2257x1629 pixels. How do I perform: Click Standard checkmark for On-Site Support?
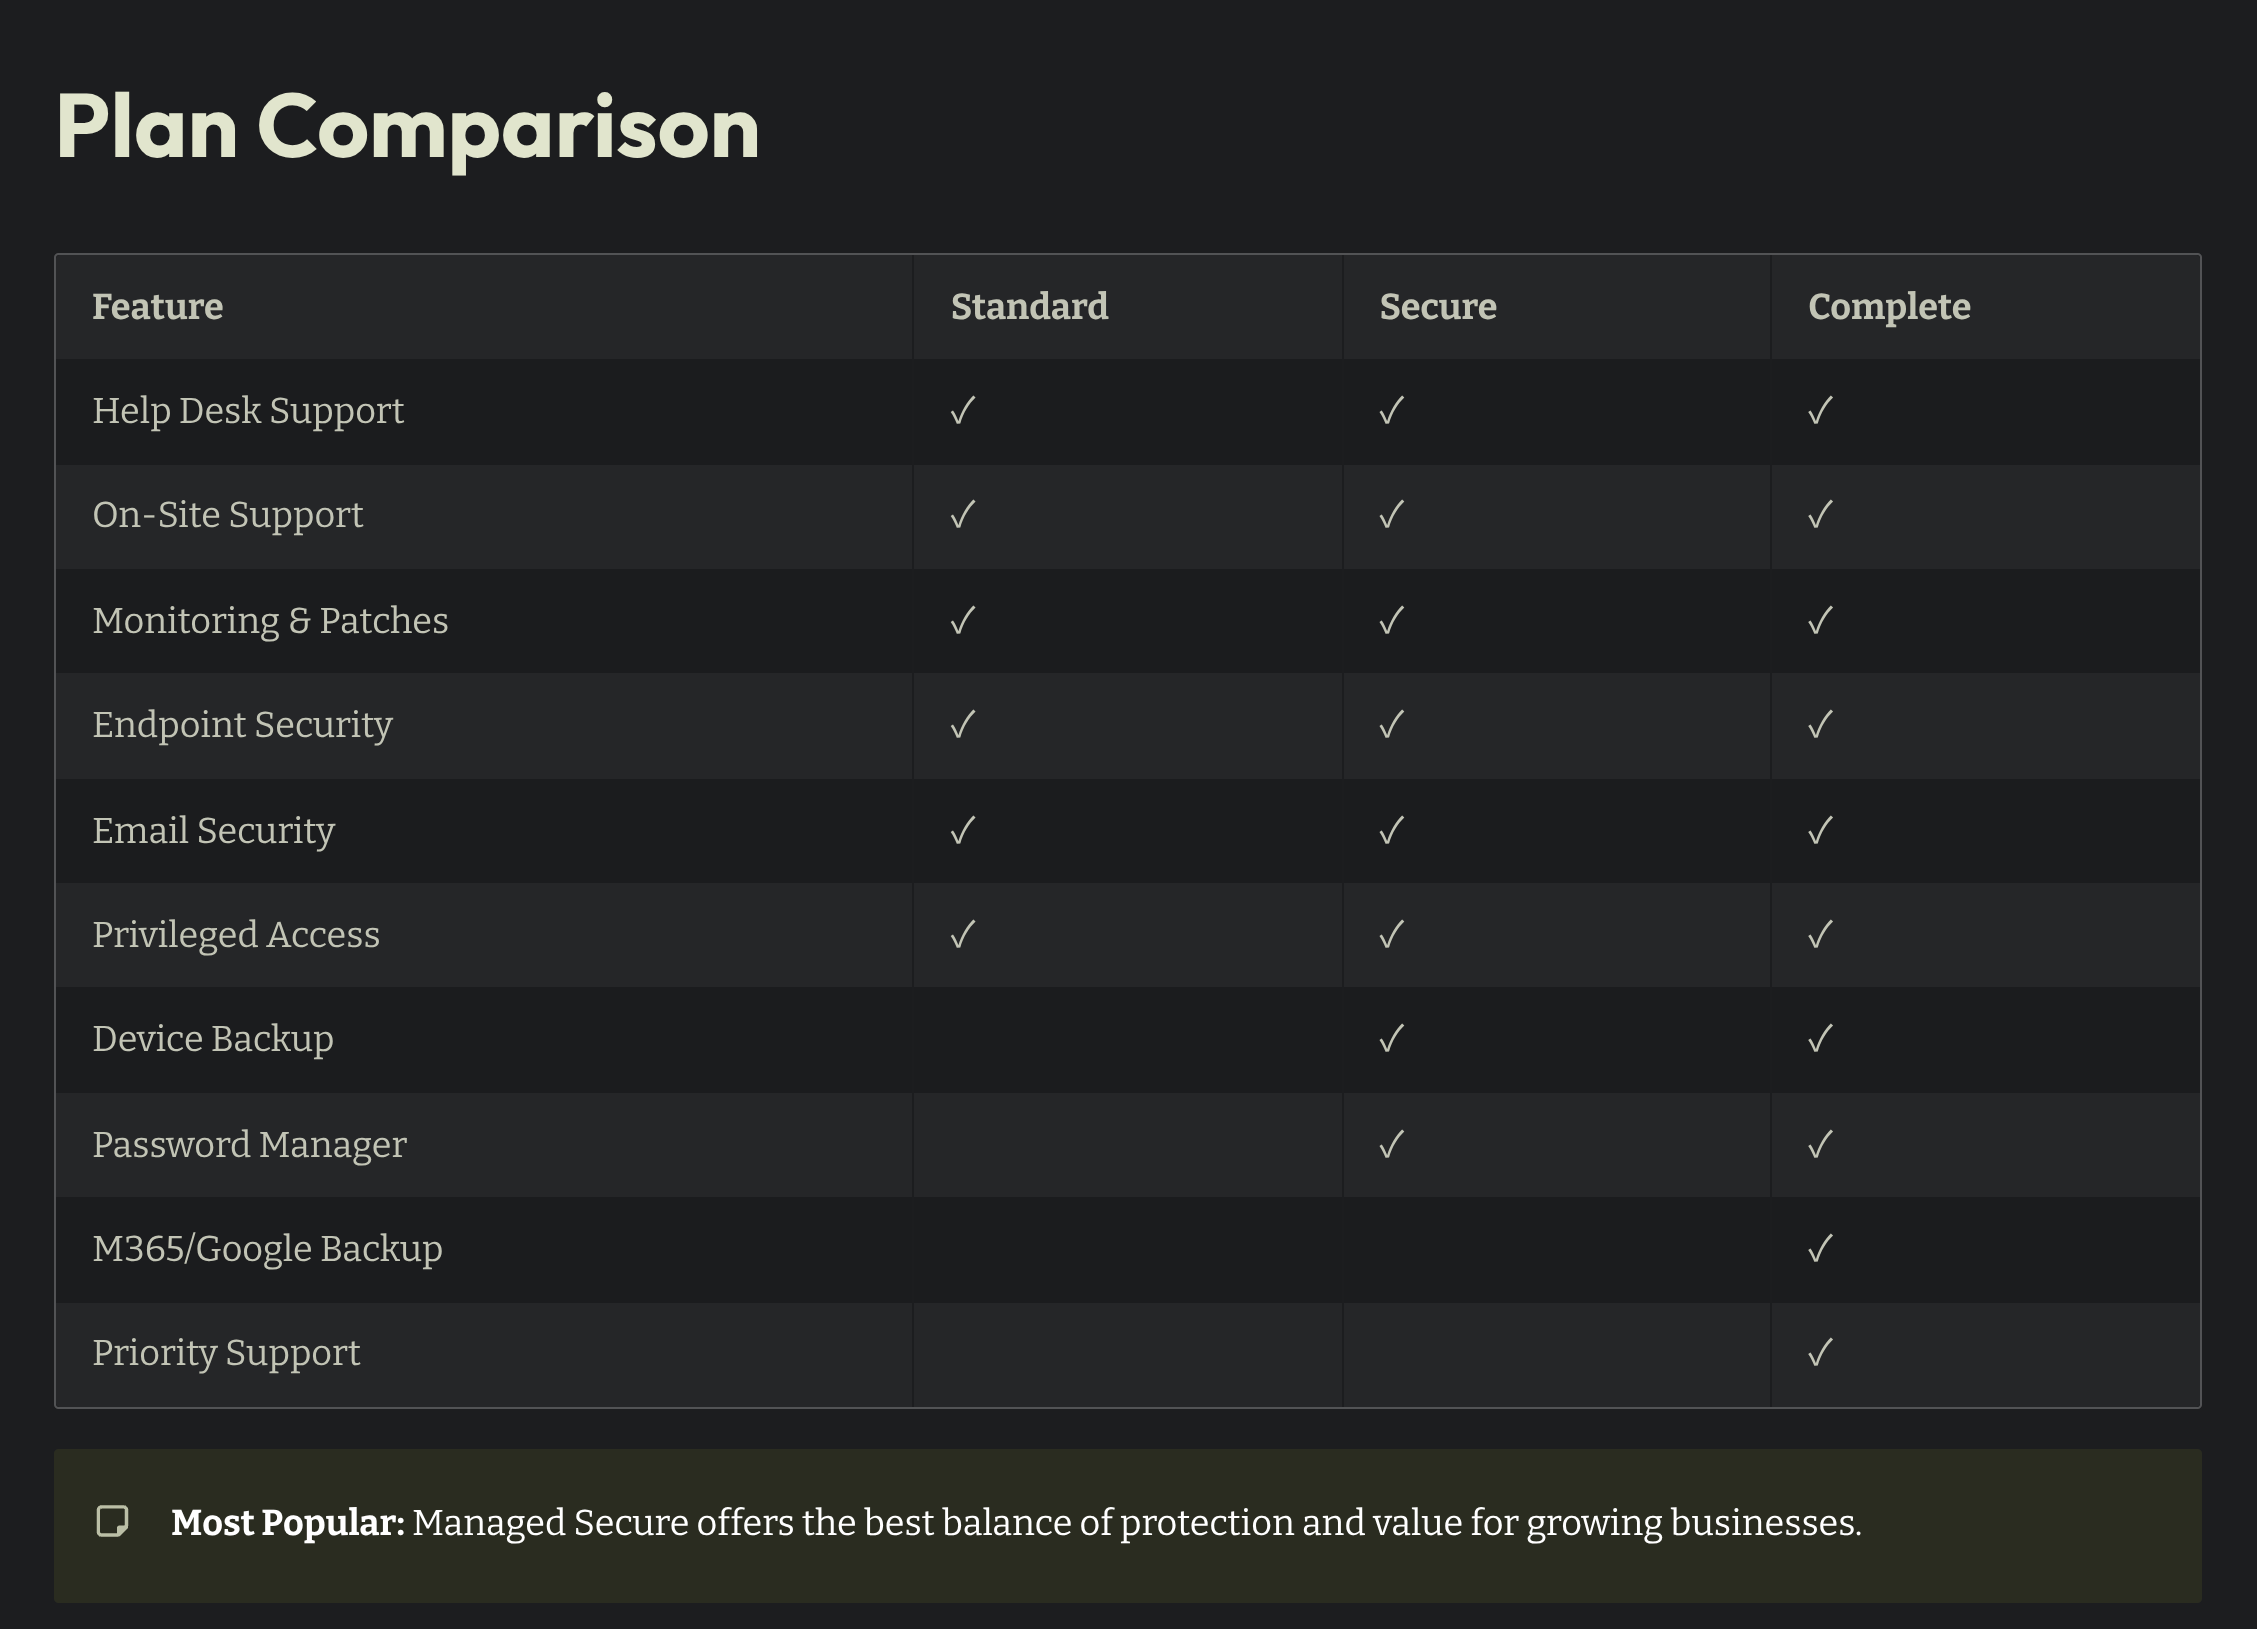coord(963,515)
